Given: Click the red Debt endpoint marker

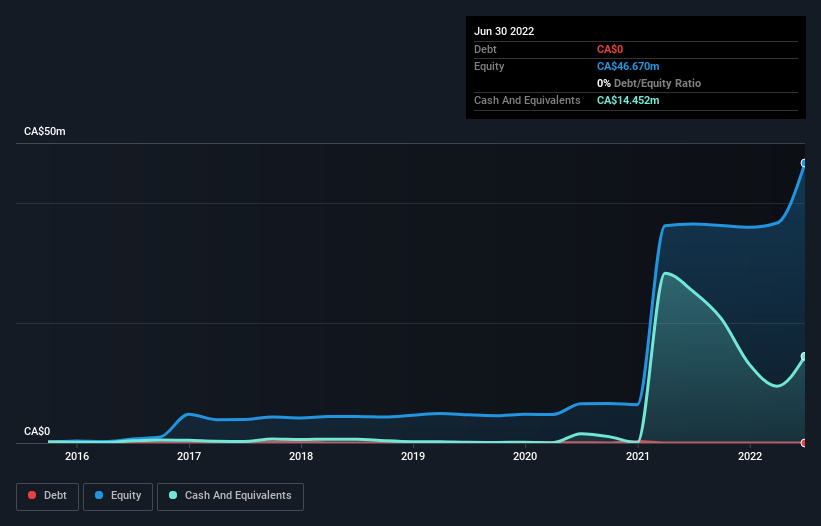Looking at the screenshot, I should click(x=804, y=443).
